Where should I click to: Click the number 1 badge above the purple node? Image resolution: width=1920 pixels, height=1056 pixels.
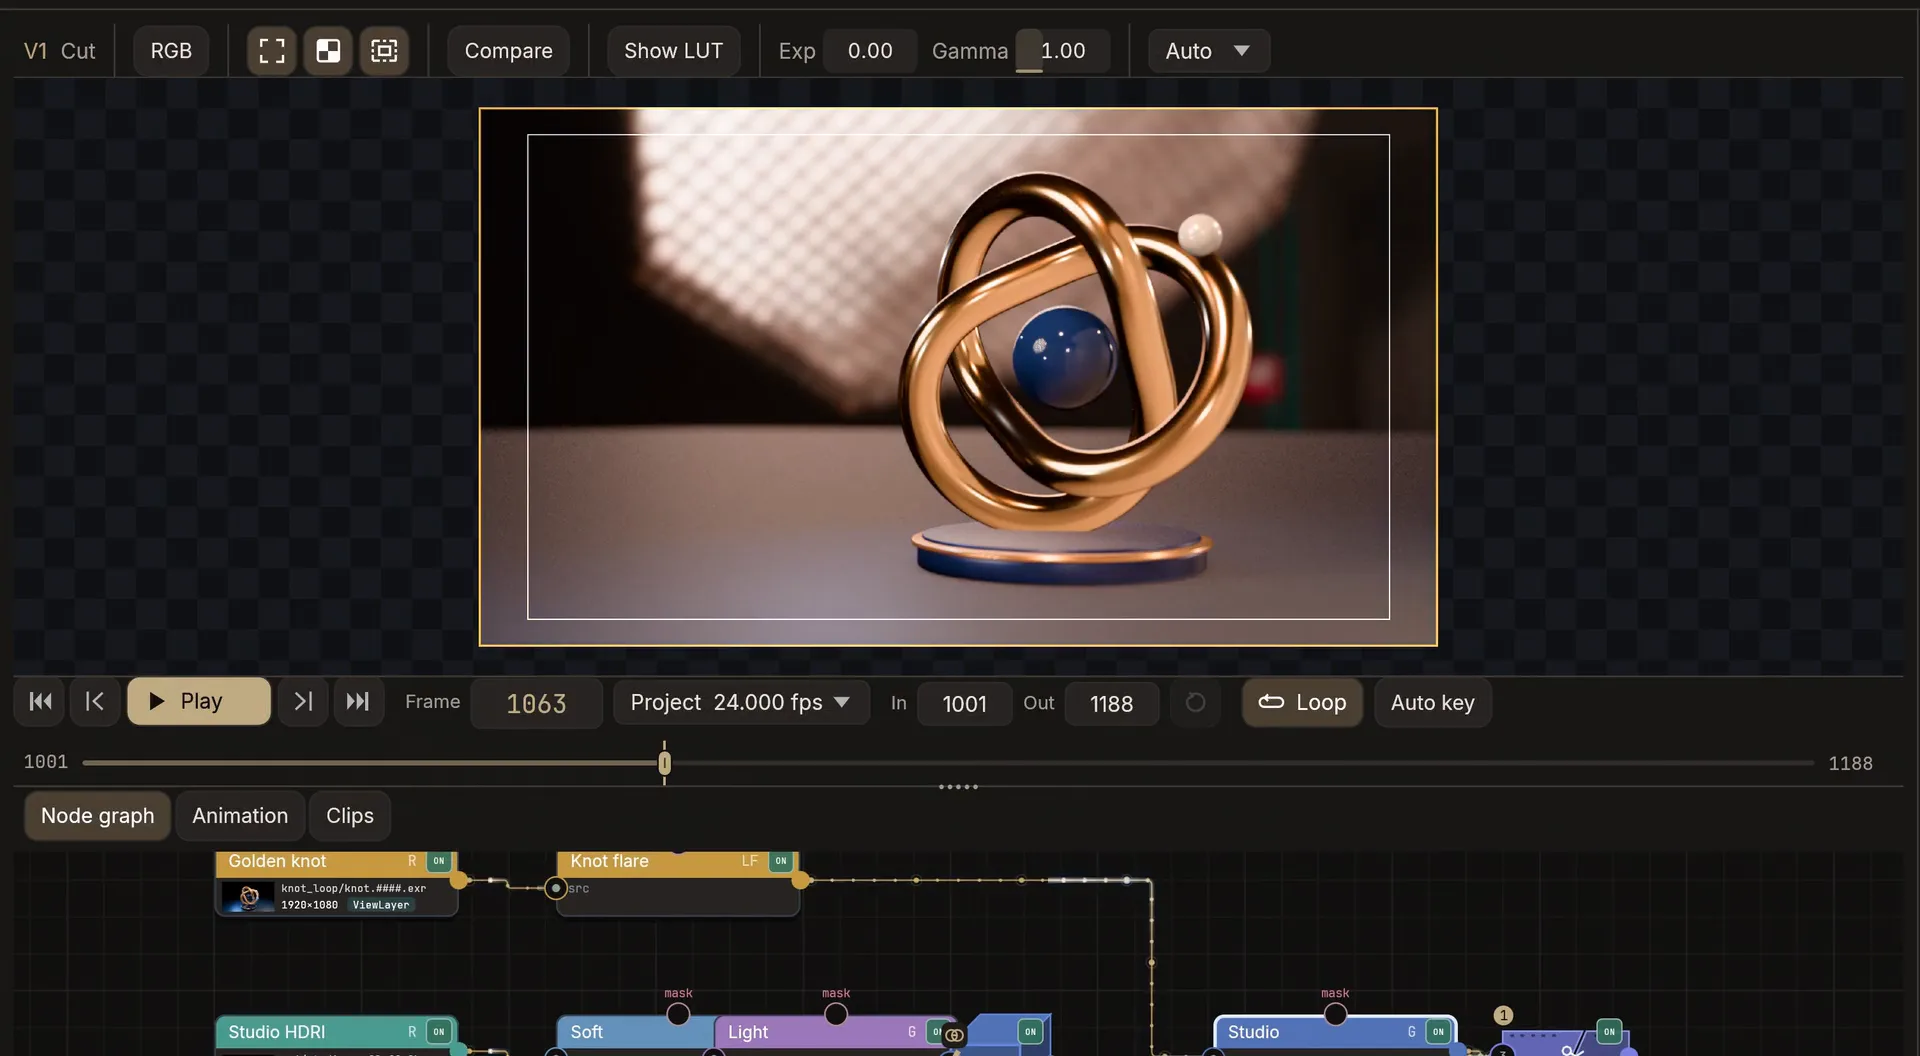click(x=1503, y=1015)
